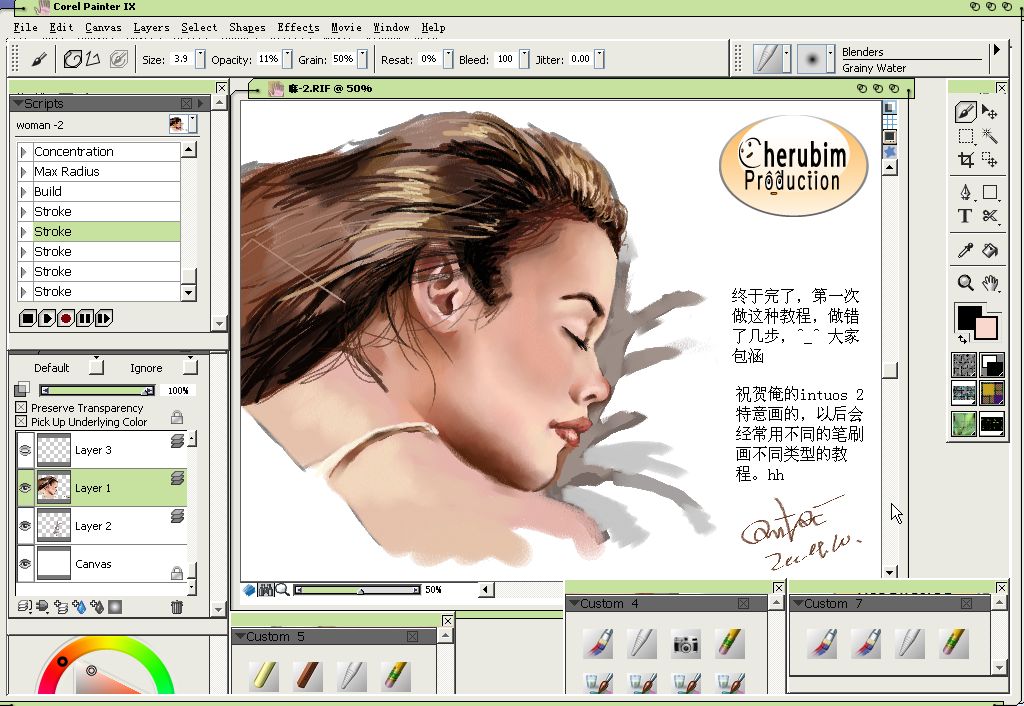Open the Window menu
This screenshot has height=706, width=1024.
(391, 27)
